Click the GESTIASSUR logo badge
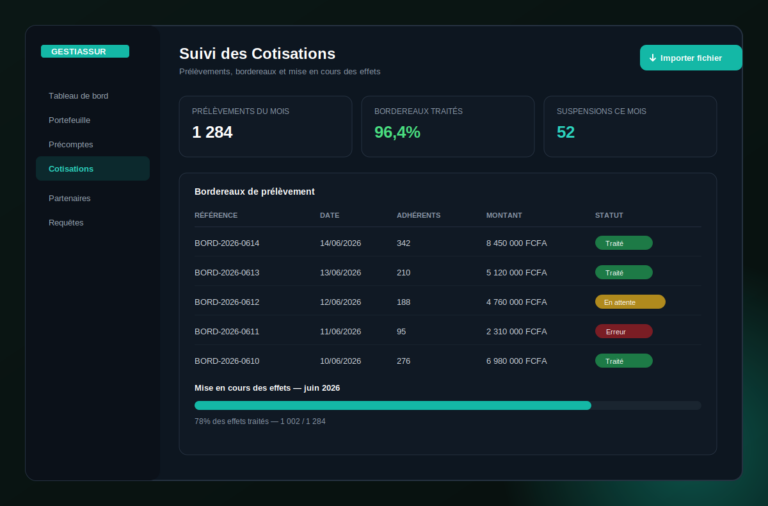Viewport: 768px width, 506px height. pyautogui.click(x=85, y=51)
